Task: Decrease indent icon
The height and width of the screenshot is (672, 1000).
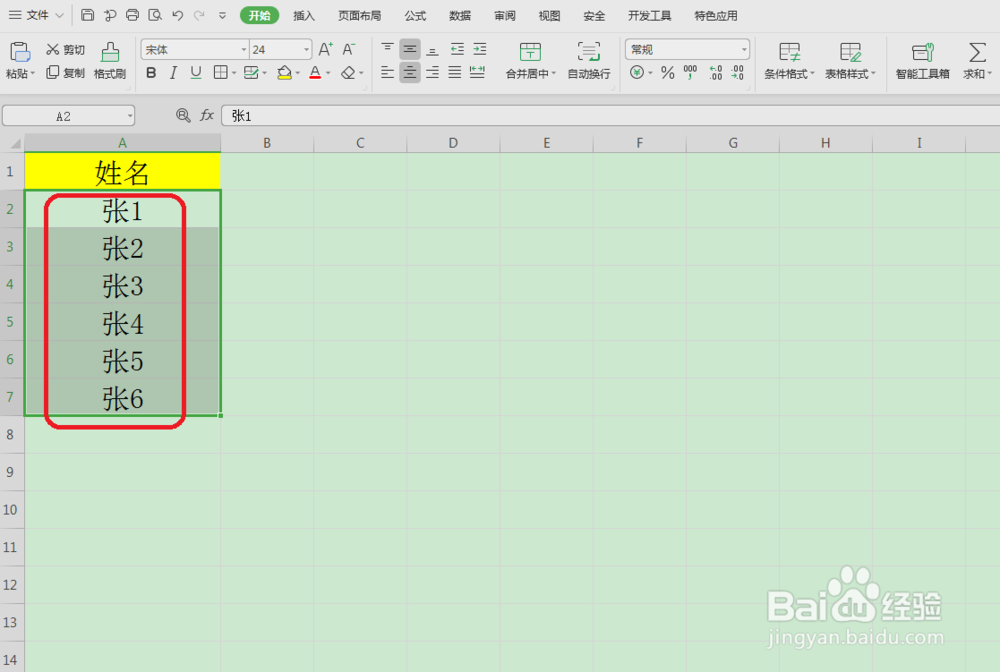Action: tap(457, 49)
